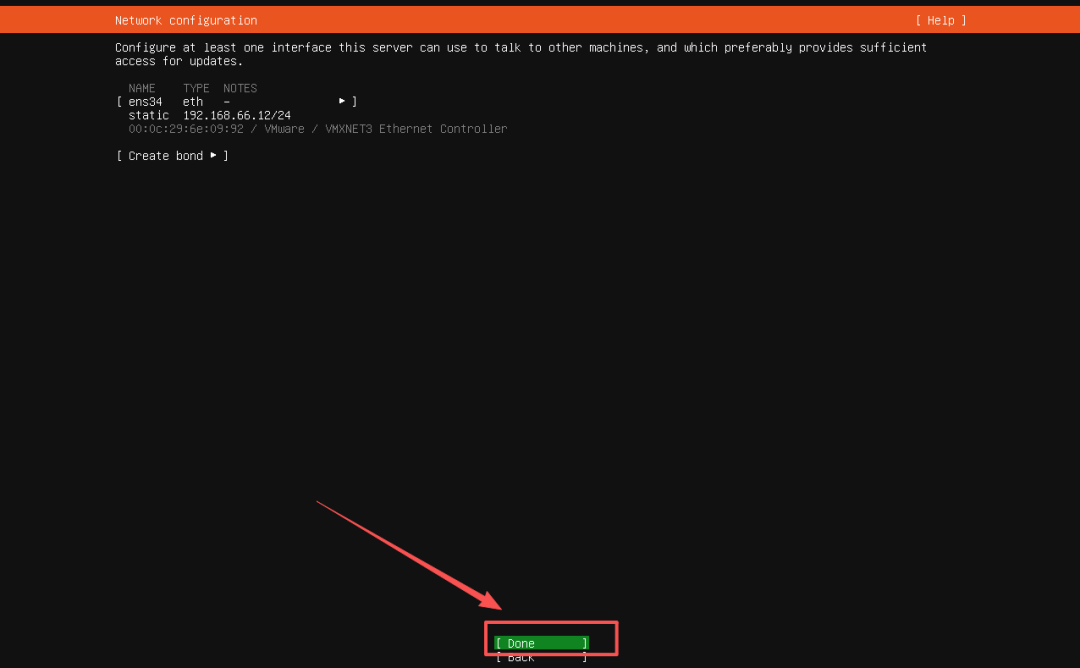Go Back to the previous installer step

point(541,657)
